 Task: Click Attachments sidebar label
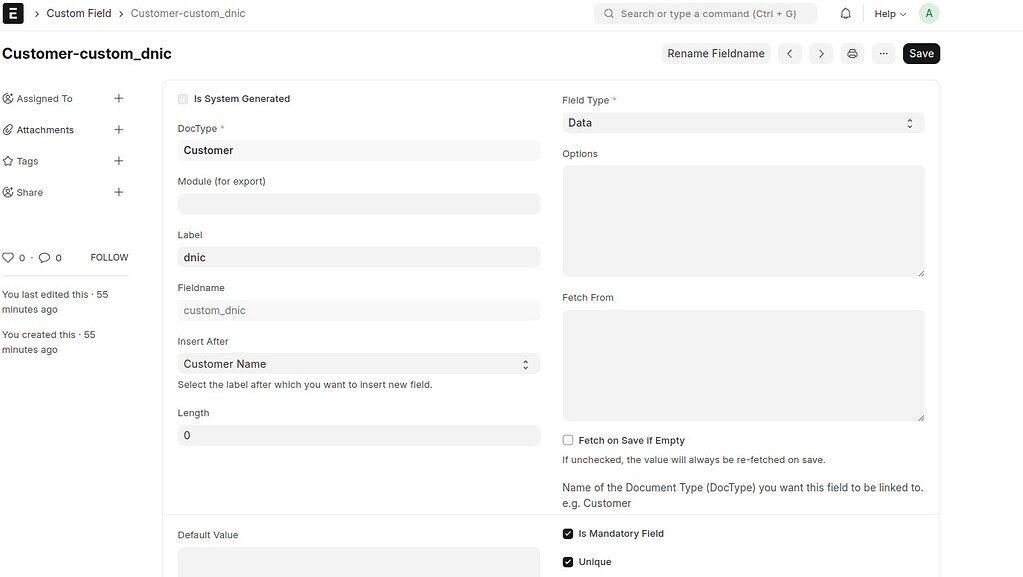click(x=45, y=130)
